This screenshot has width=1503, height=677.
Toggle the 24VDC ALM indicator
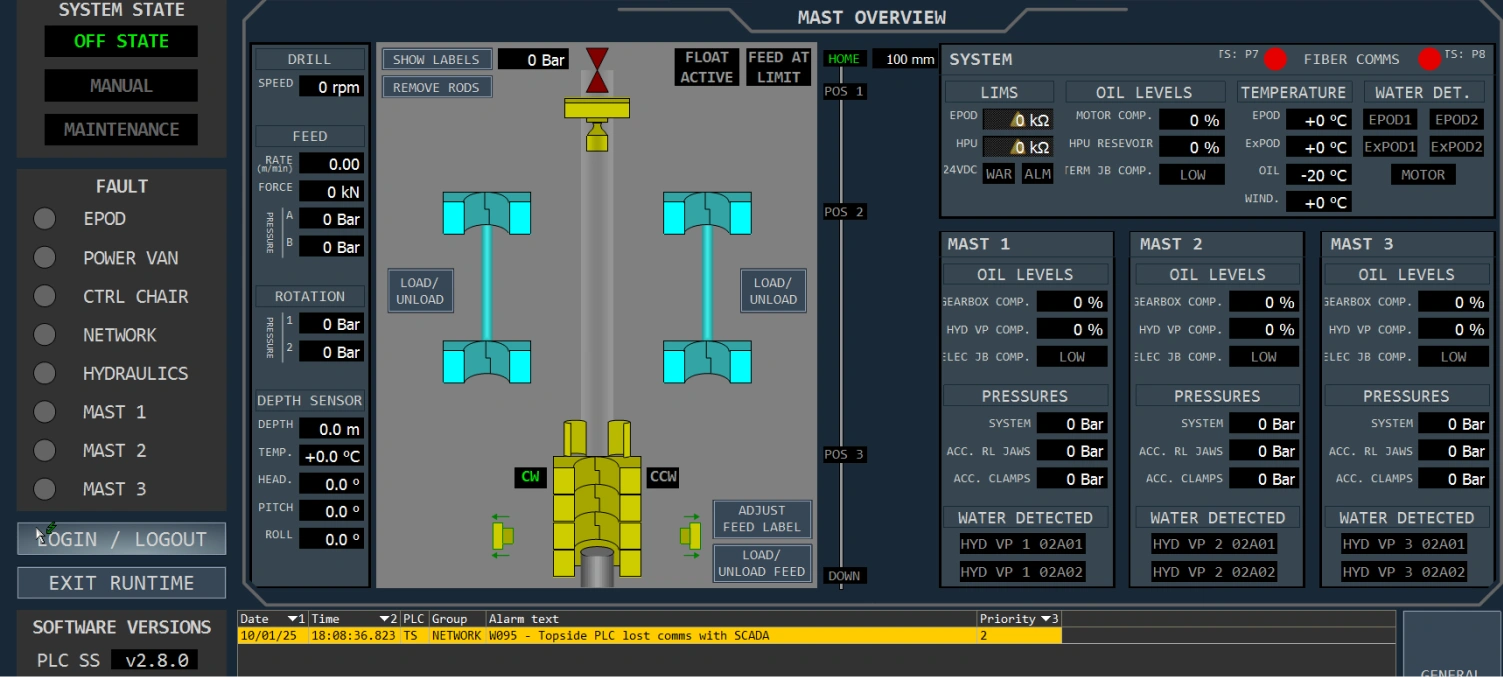(1038, 174)
